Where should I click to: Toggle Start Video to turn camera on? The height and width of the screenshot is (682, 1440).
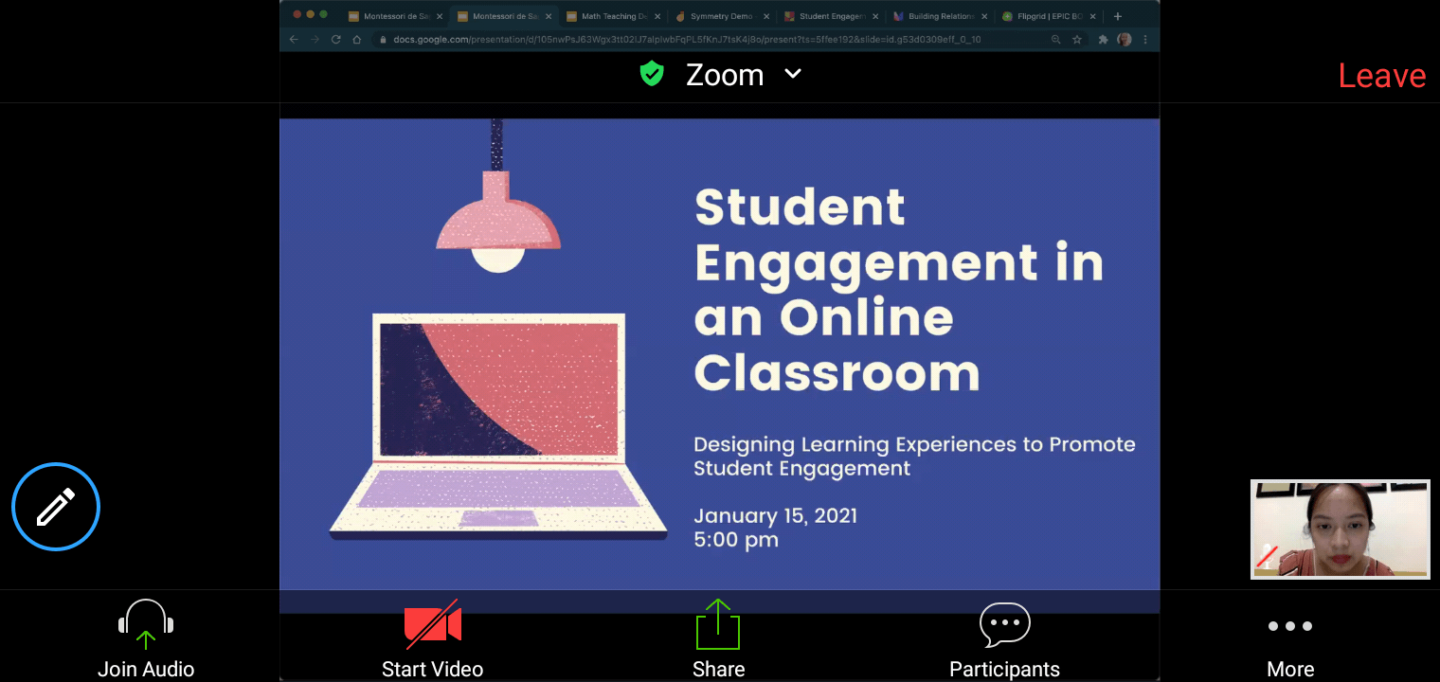click(432, 622)
